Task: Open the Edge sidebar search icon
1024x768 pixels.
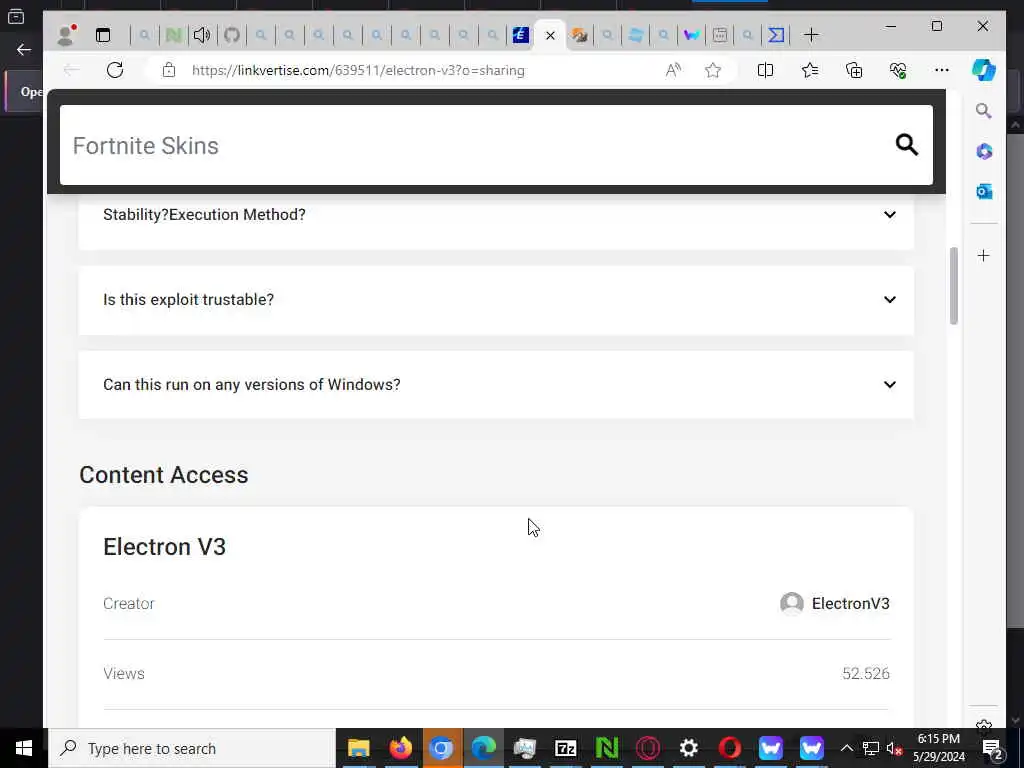Action: coord(984,111)
